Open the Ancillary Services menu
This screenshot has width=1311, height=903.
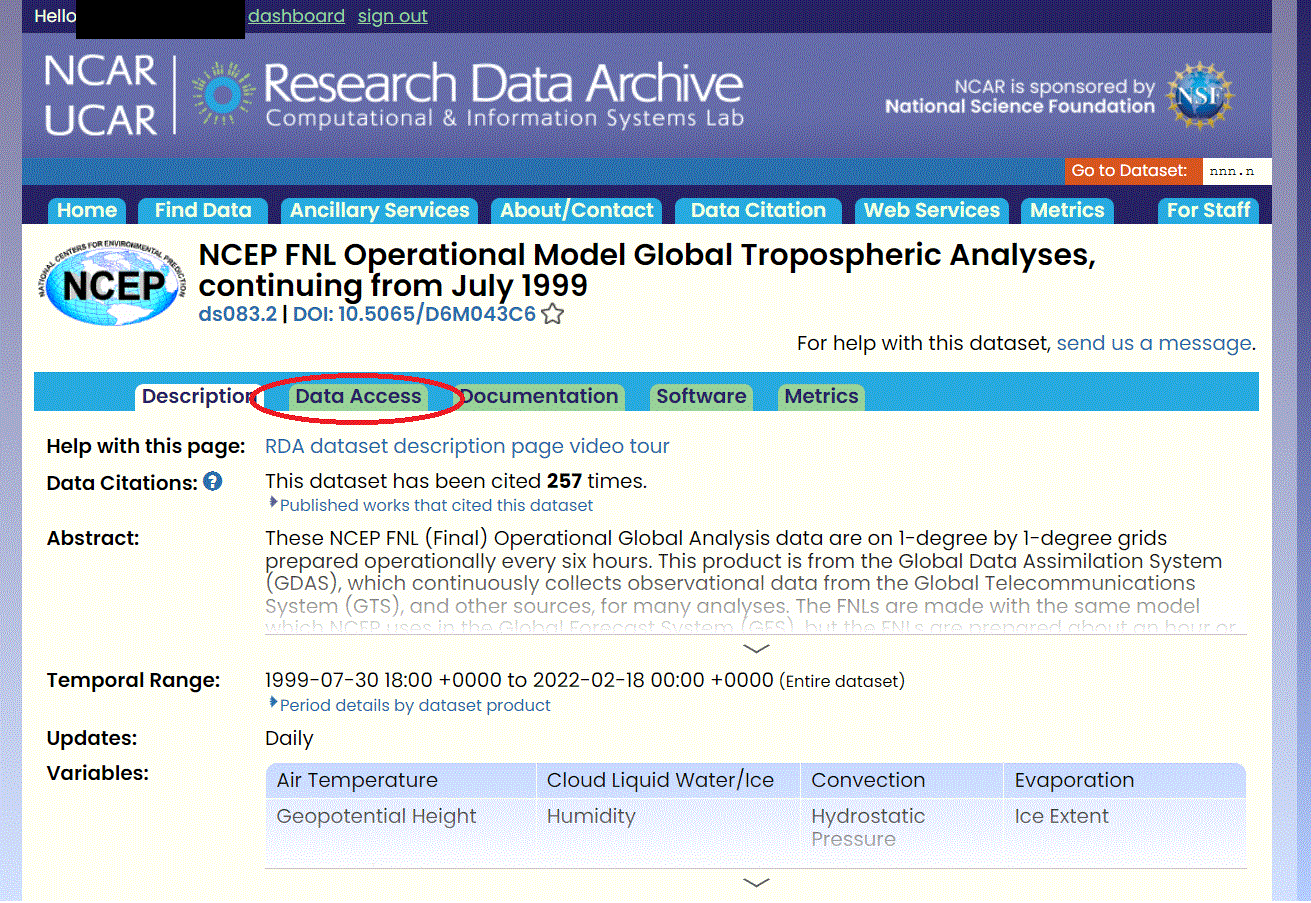coord(379,210)
